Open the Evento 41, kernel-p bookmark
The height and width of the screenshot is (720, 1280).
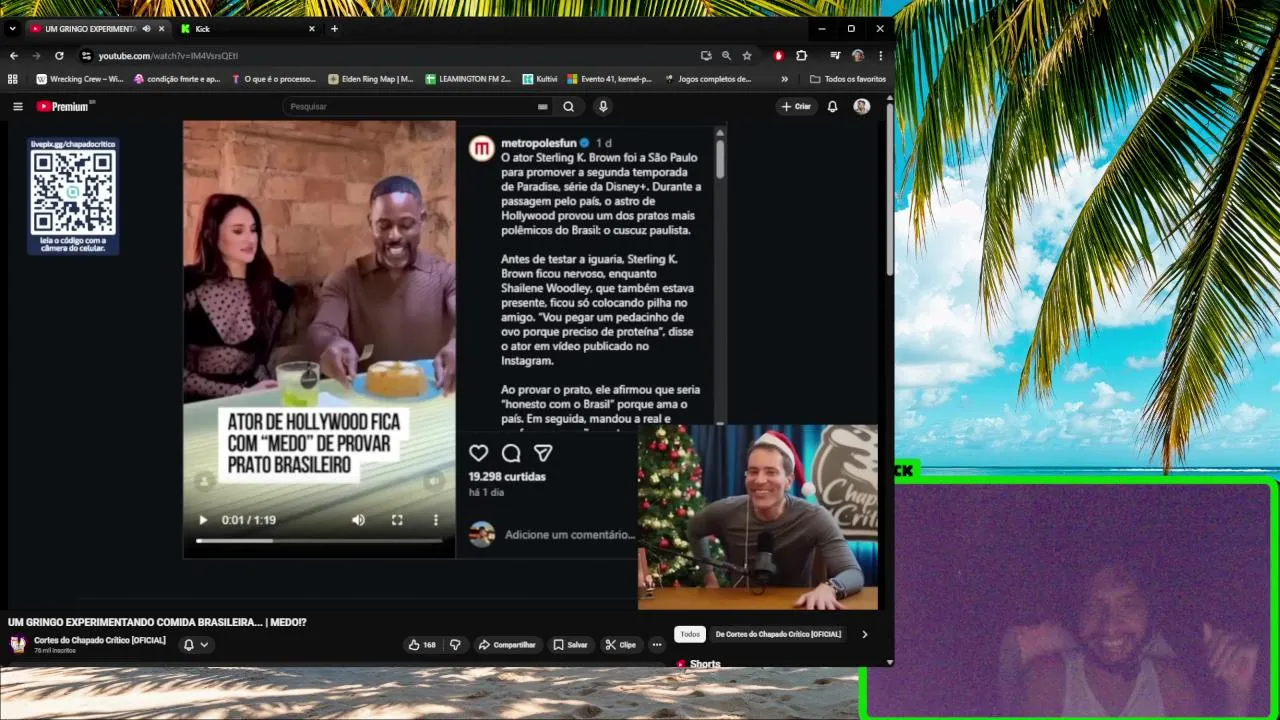coord(609,79)
